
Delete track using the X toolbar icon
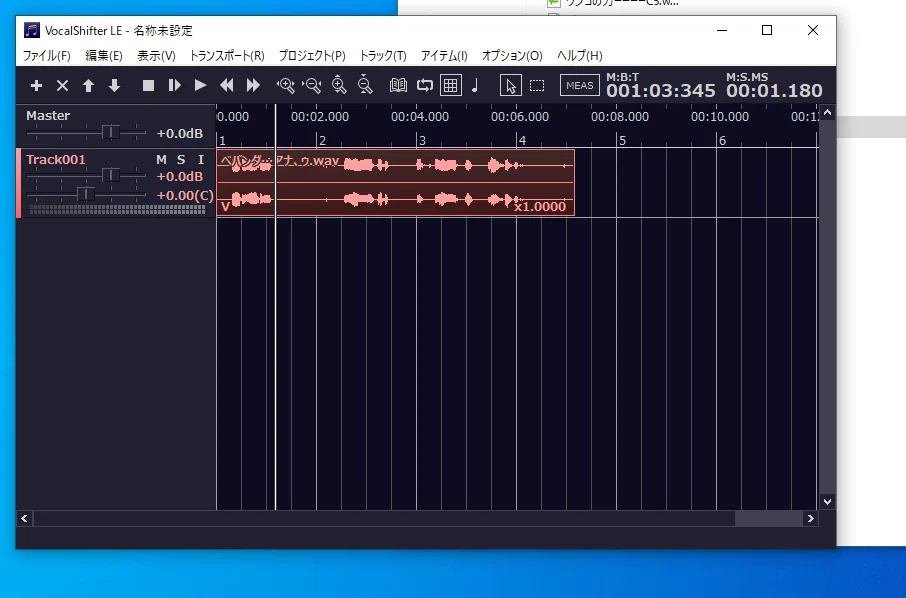click(x=62, y=86)
